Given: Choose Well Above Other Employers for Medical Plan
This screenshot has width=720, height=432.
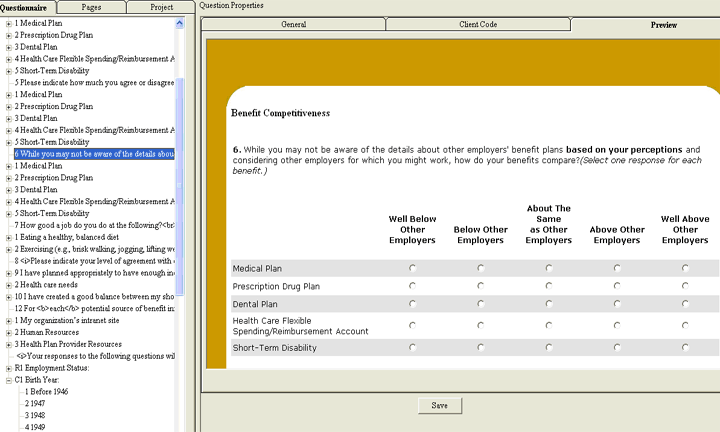Looking at the screenshot, I should tap(685, 268).
